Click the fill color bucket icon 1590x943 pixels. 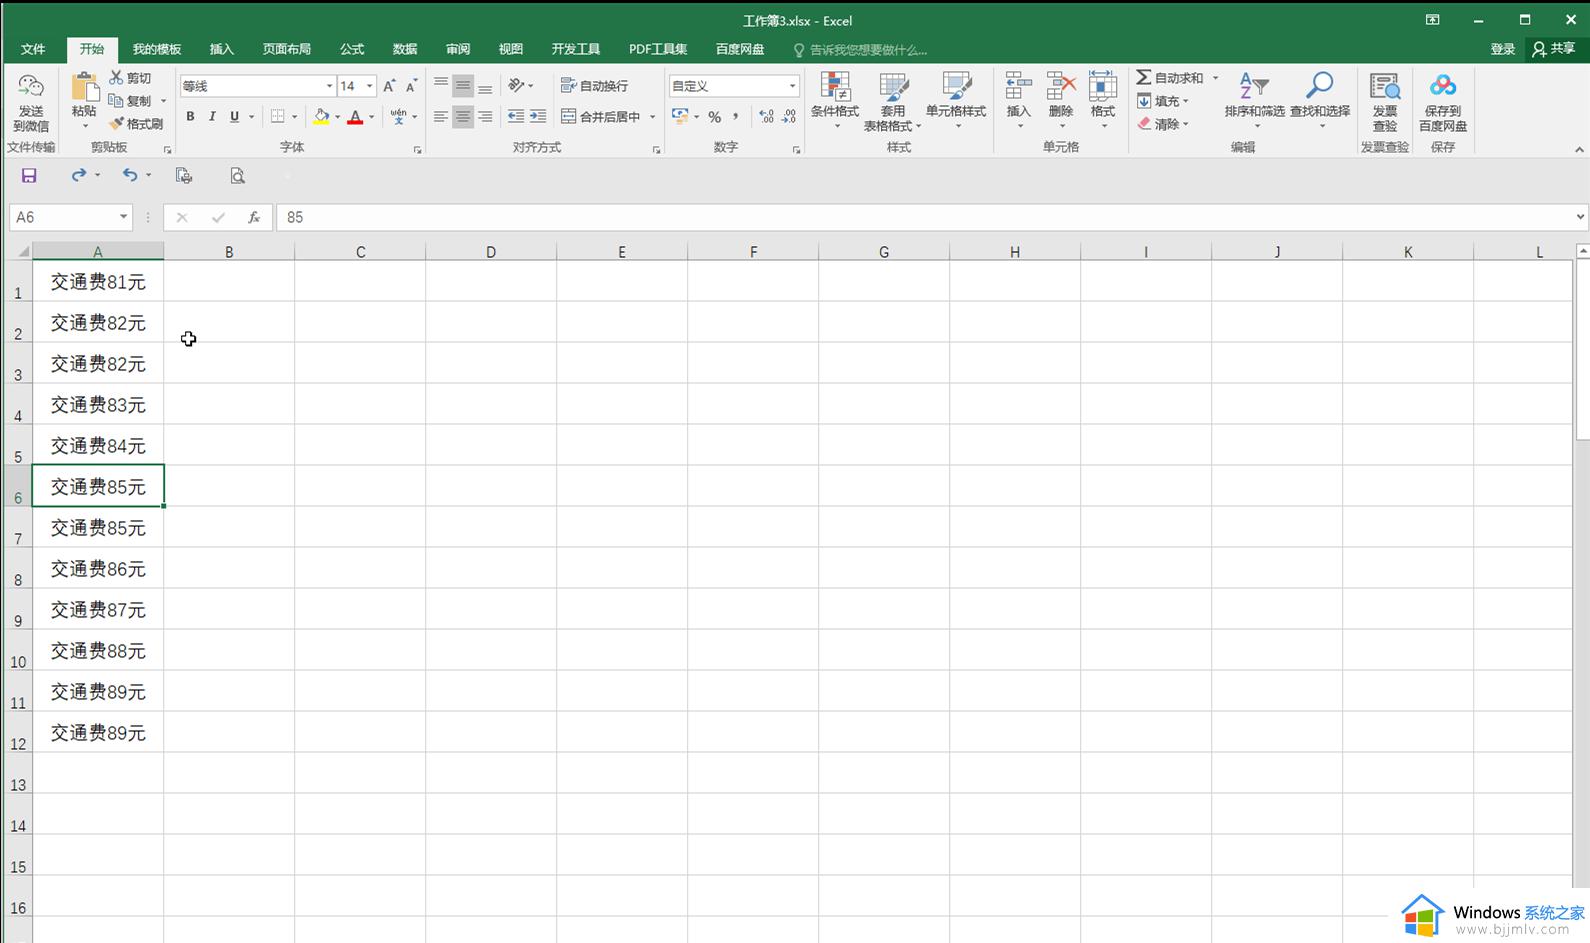click(321, 117)
